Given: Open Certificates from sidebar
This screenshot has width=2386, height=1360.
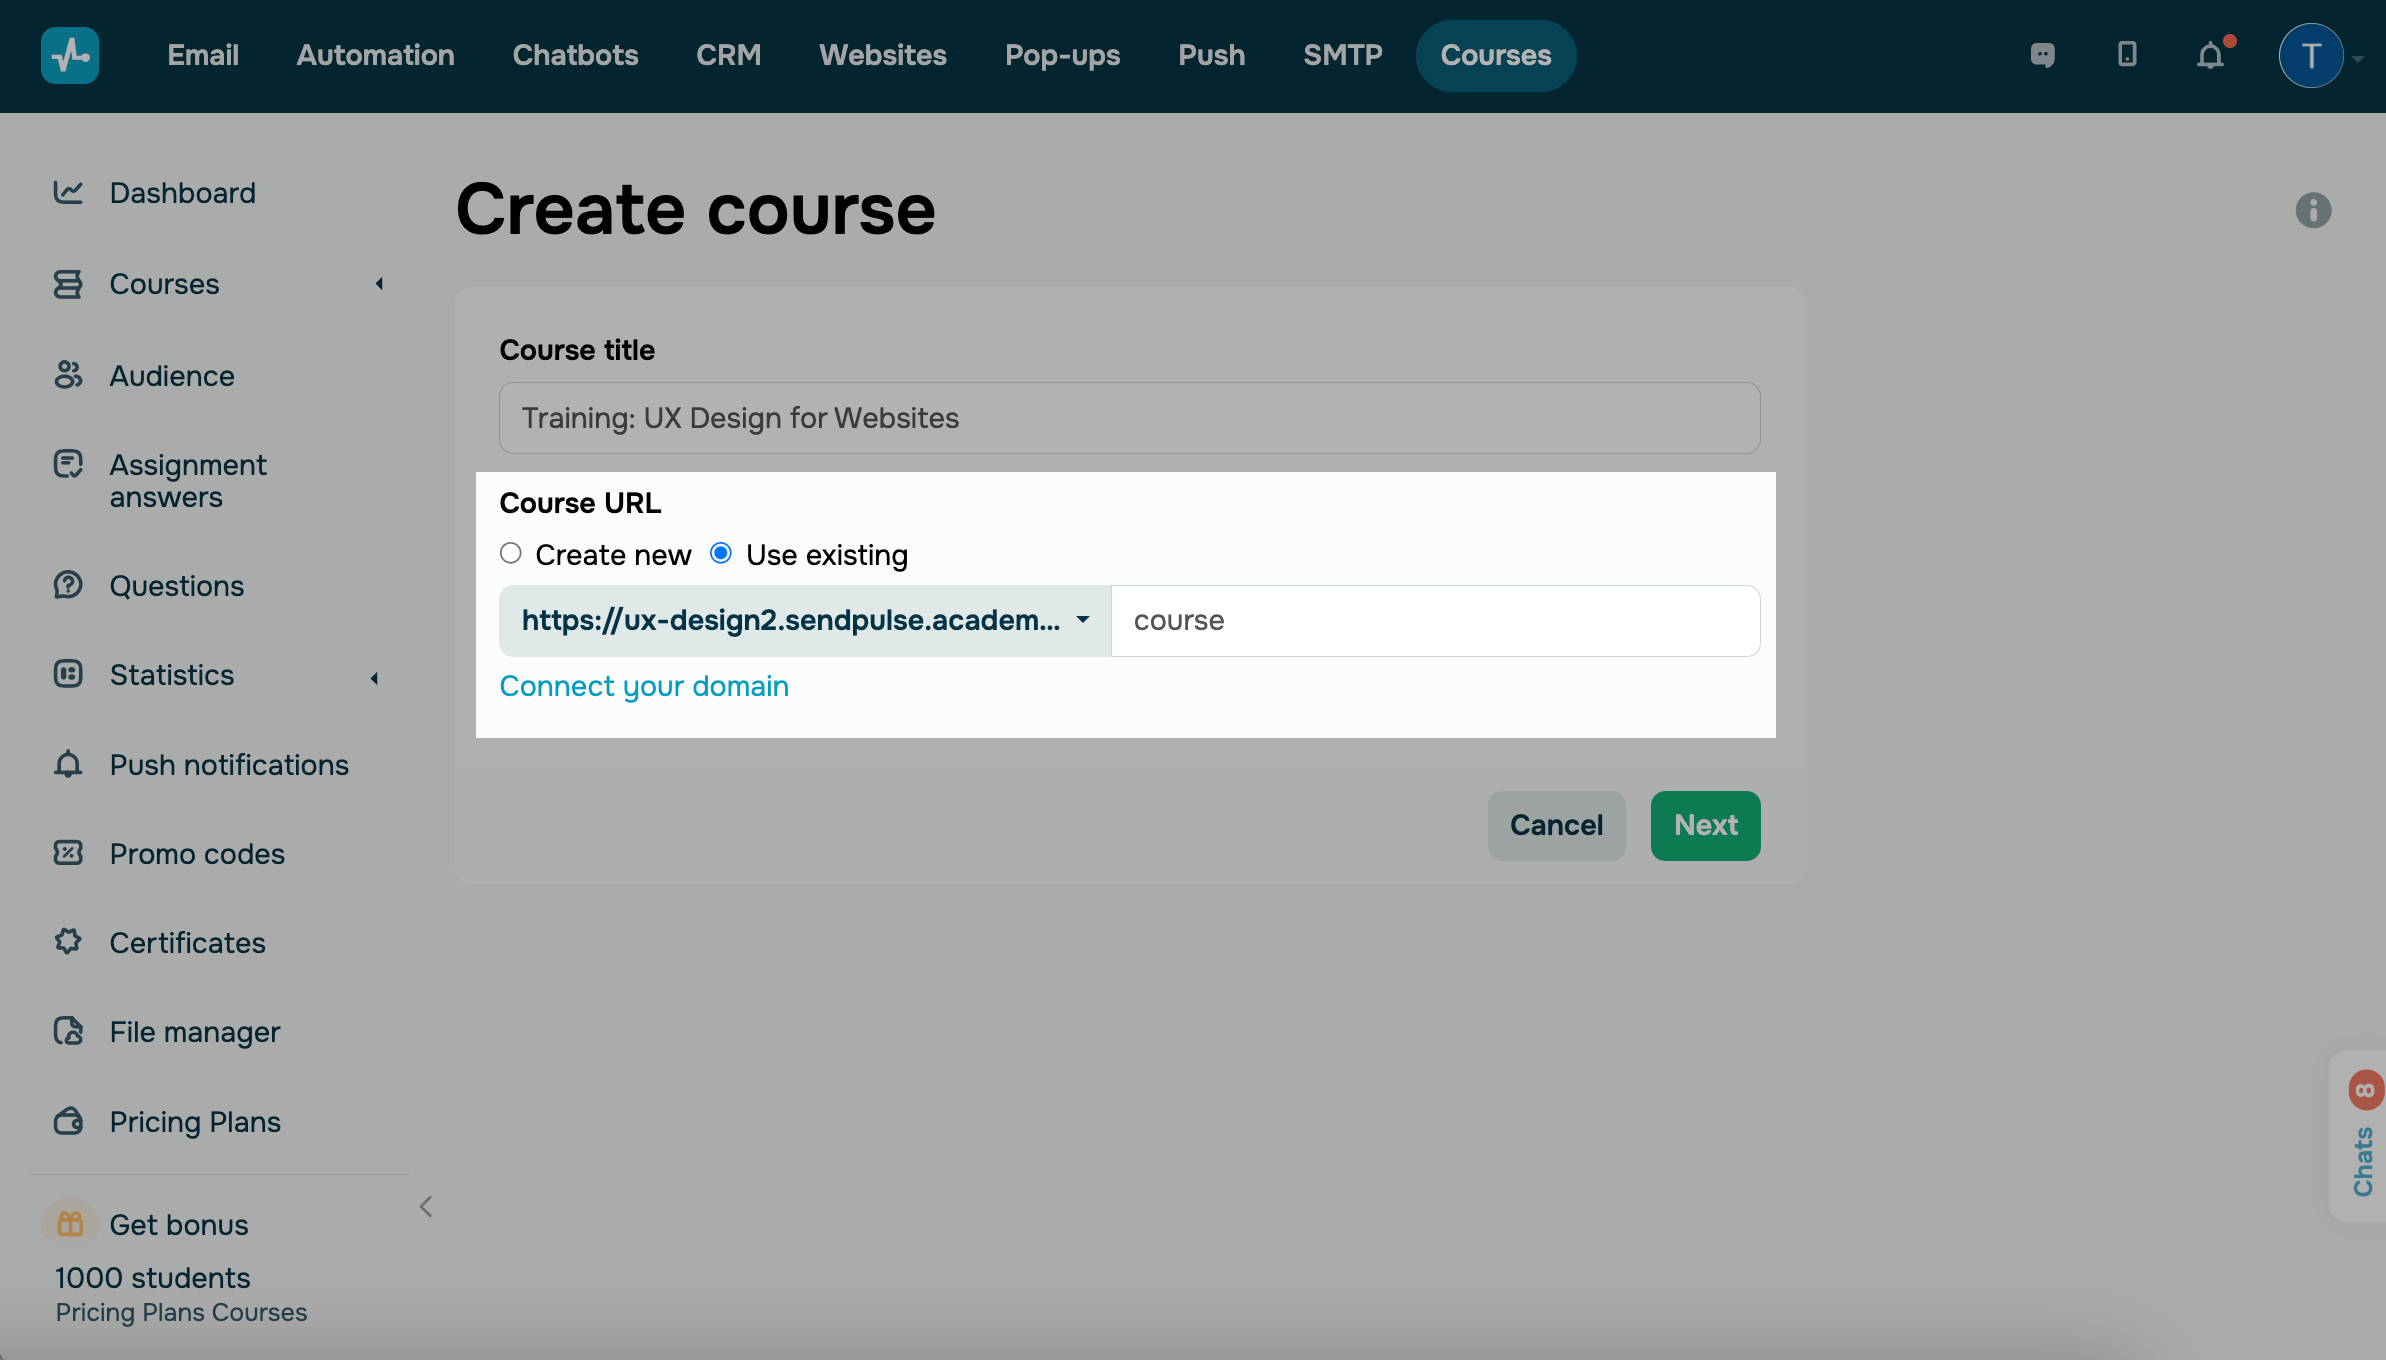Looking at the screenshot, I should click(187, 942).
